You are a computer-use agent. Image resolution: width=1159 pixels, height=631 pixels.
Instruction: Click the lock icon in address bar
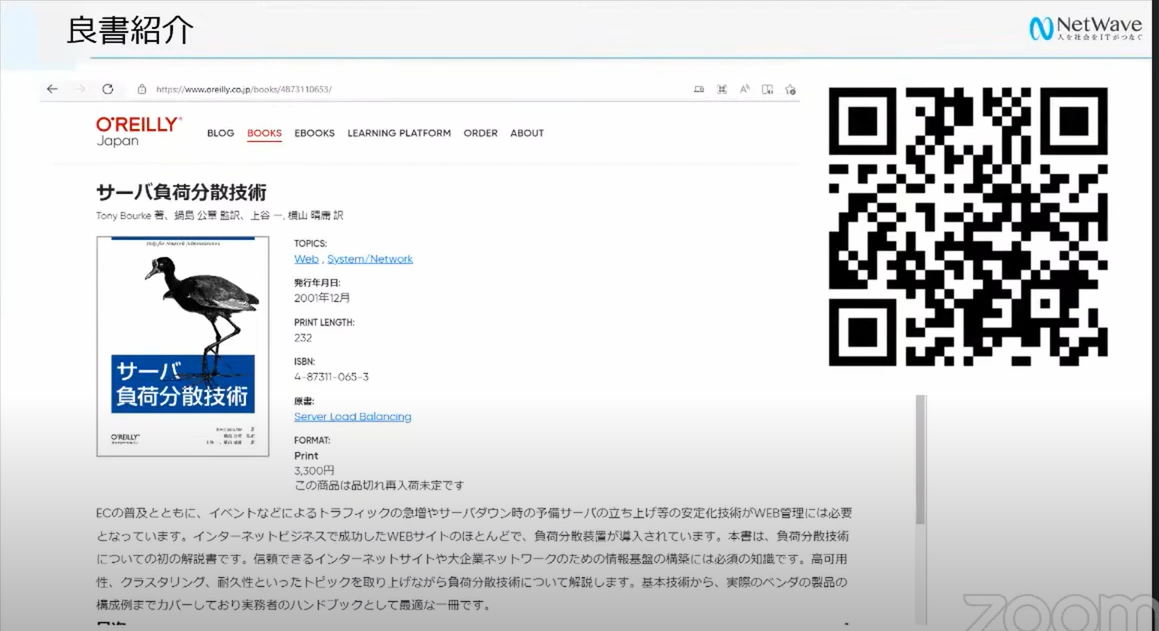(x=142, y=89)
